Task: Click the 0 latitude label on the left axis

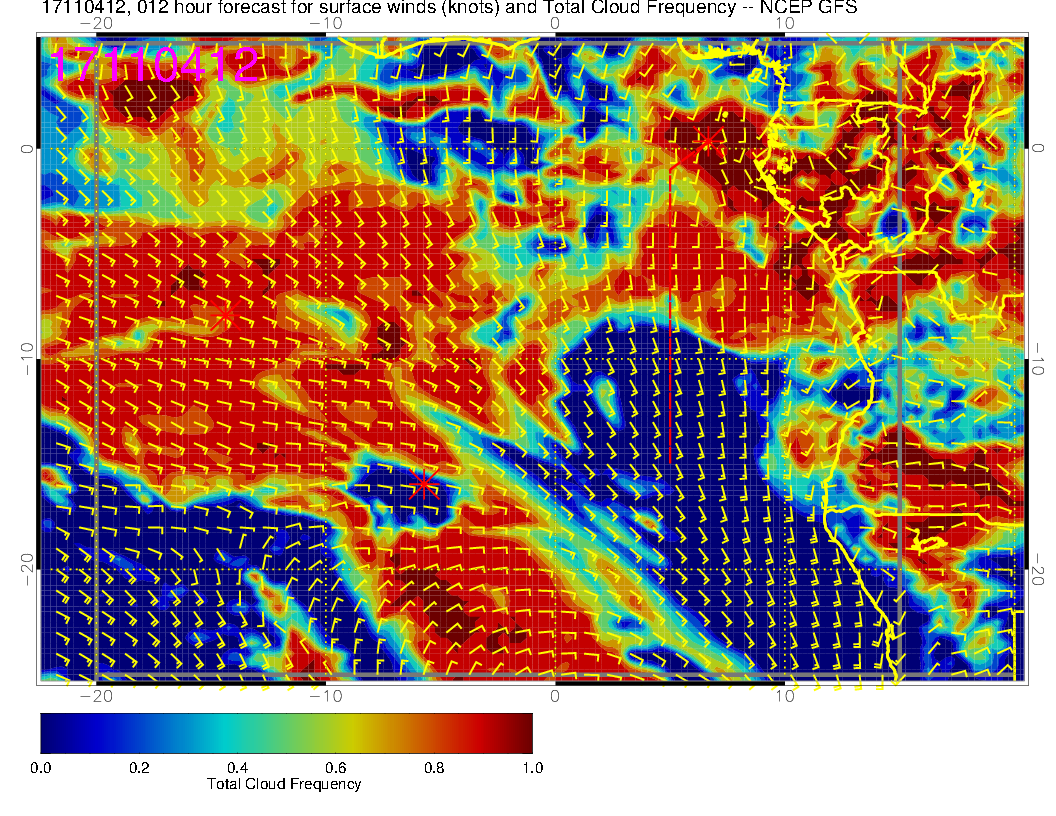Action: tap(27, 149)
